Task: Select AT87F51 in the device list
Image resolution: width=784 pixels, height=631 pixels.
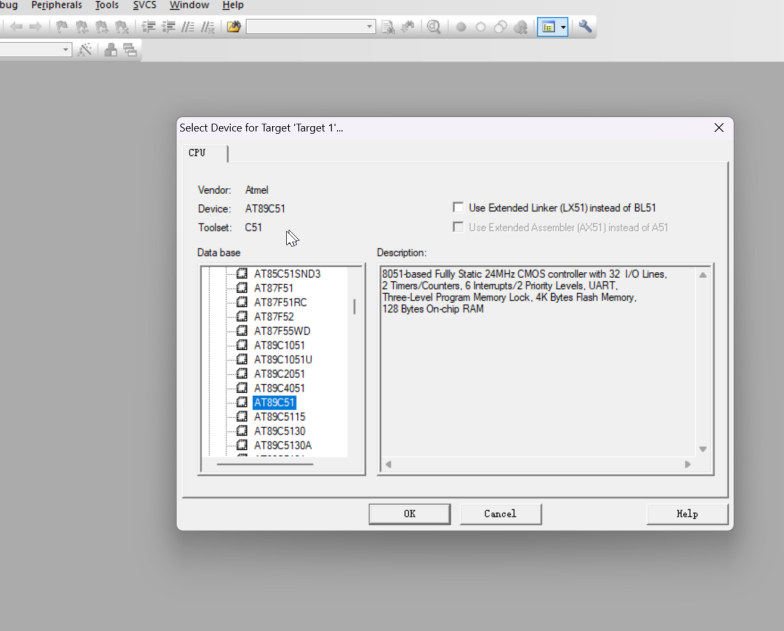Action: click(274, 288)
